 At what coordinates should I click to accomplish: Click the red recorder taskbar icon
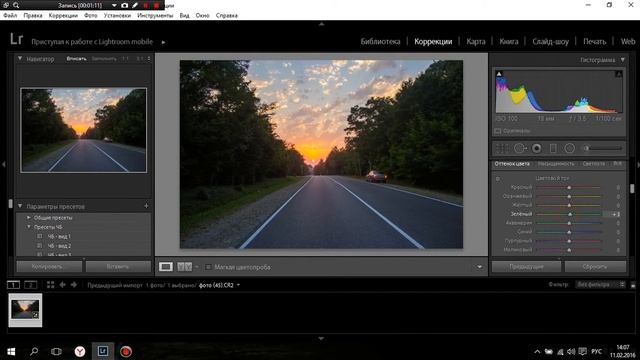tap(126, 351)
